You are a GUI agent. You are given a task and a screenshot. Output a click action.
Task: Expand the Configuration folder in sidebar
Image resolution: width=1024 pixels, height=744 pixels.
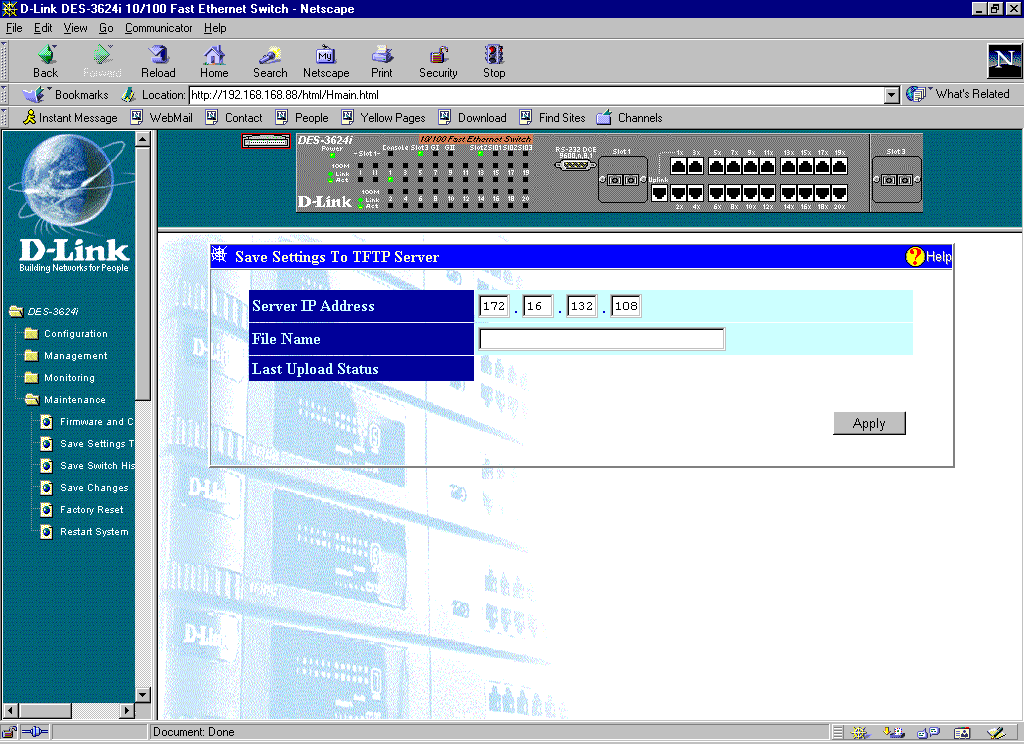click(x=32, y=334)
